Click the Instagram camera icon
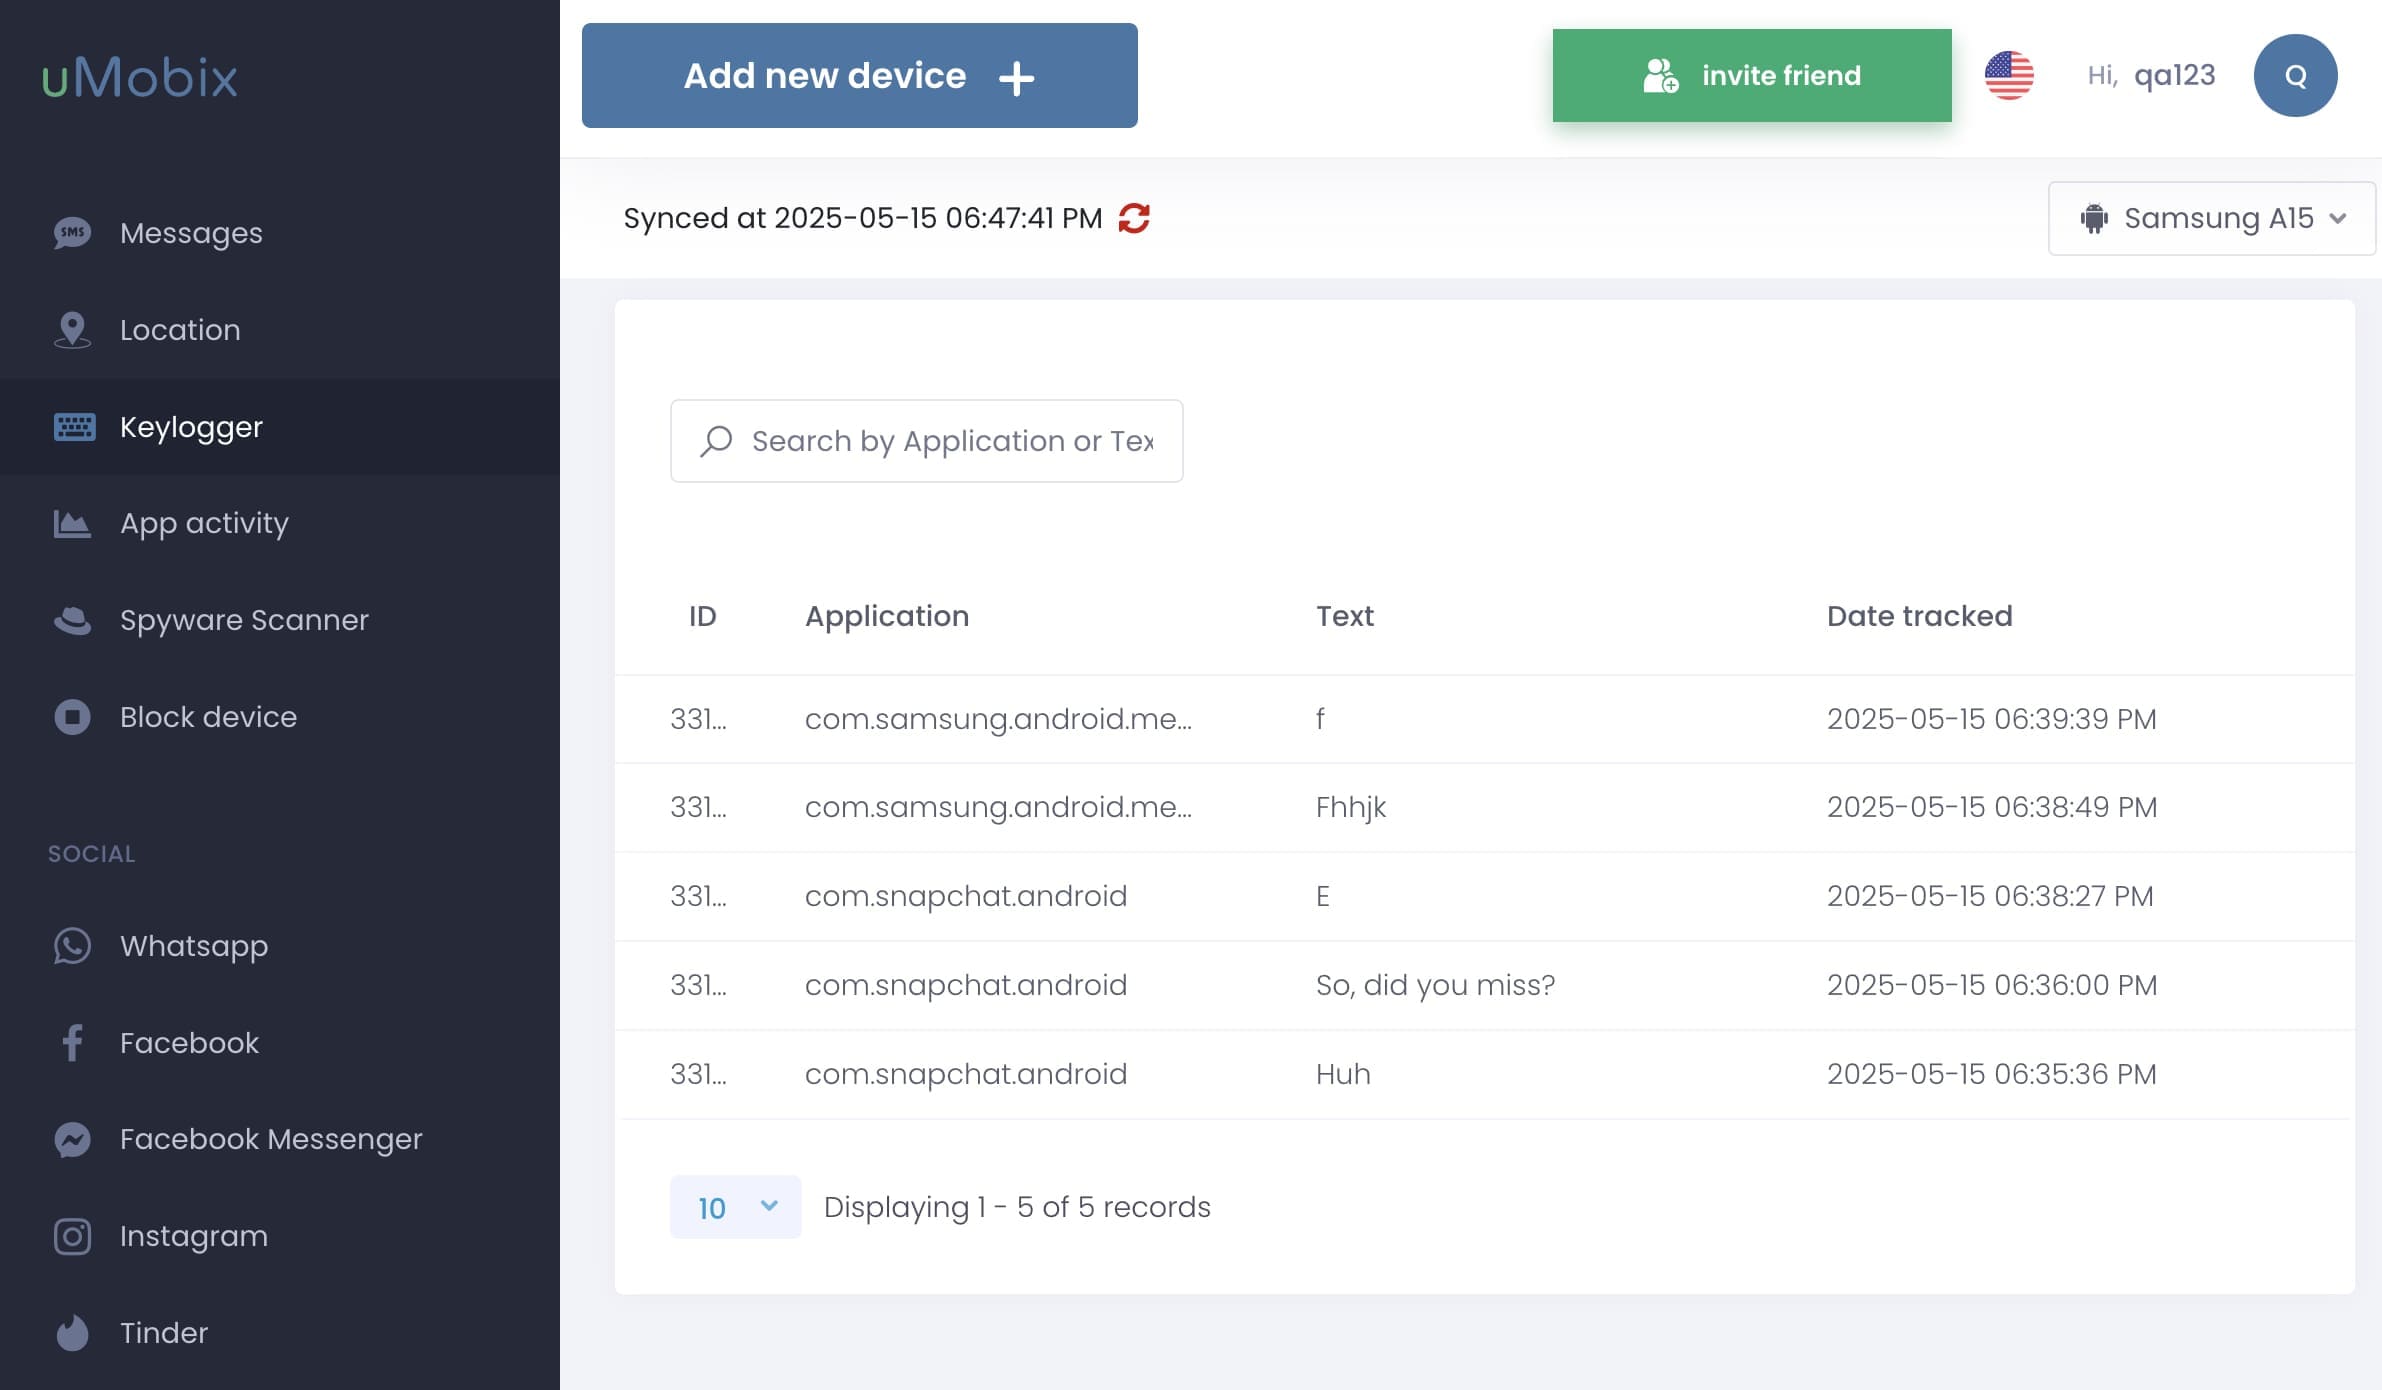The image size is (2382, 1390). click(x=72, y=1236)
